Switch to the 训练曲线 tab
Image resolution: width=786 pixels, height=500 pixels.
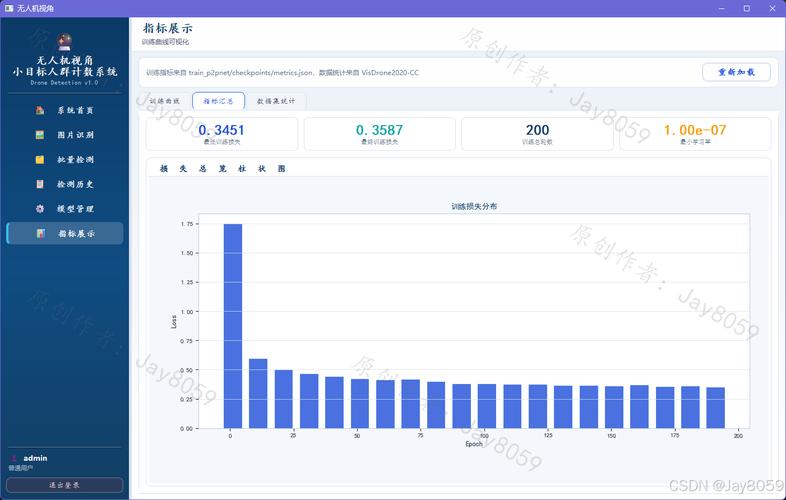(x=164, y=101)
